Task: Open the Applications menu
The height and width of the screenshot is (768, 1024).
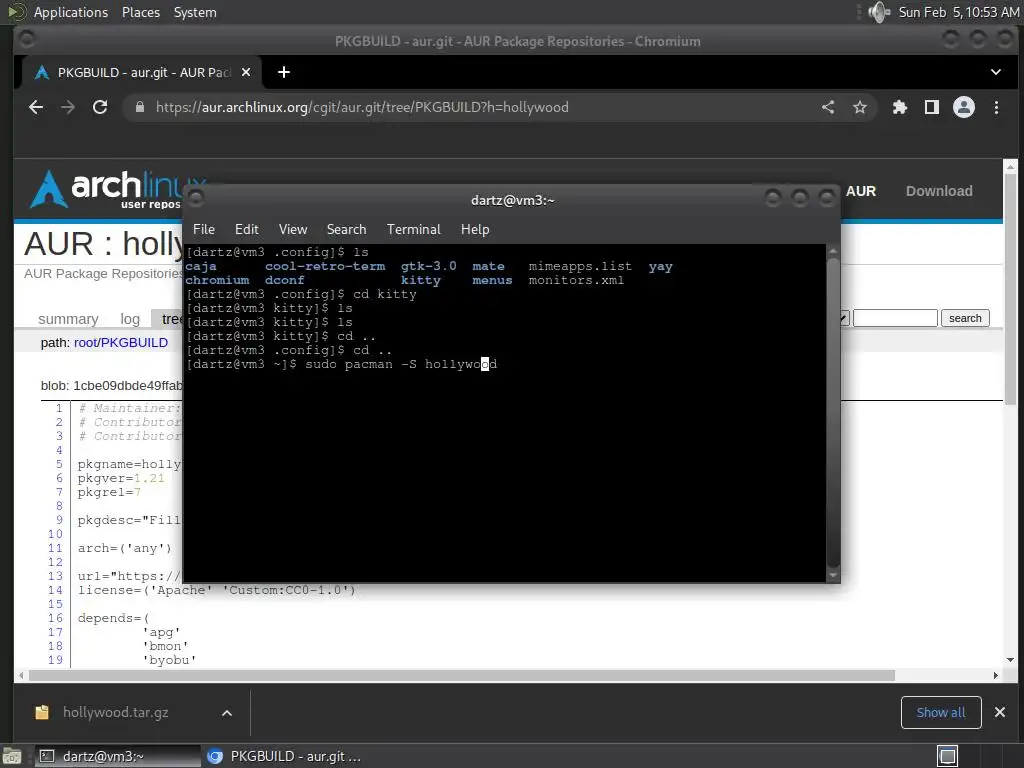Action: [x=71, y=12]
